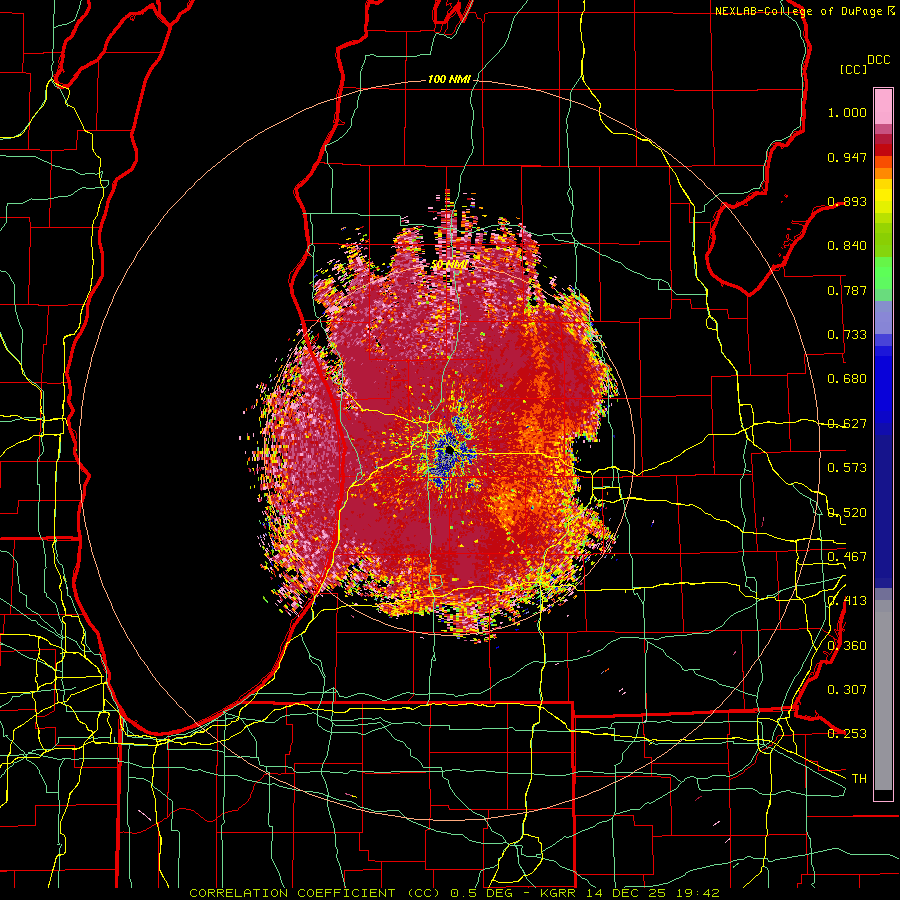Viewport: 900px width, 900px height.
Task: Click the 100 NMI range ring label
Action: click(449, 79)
